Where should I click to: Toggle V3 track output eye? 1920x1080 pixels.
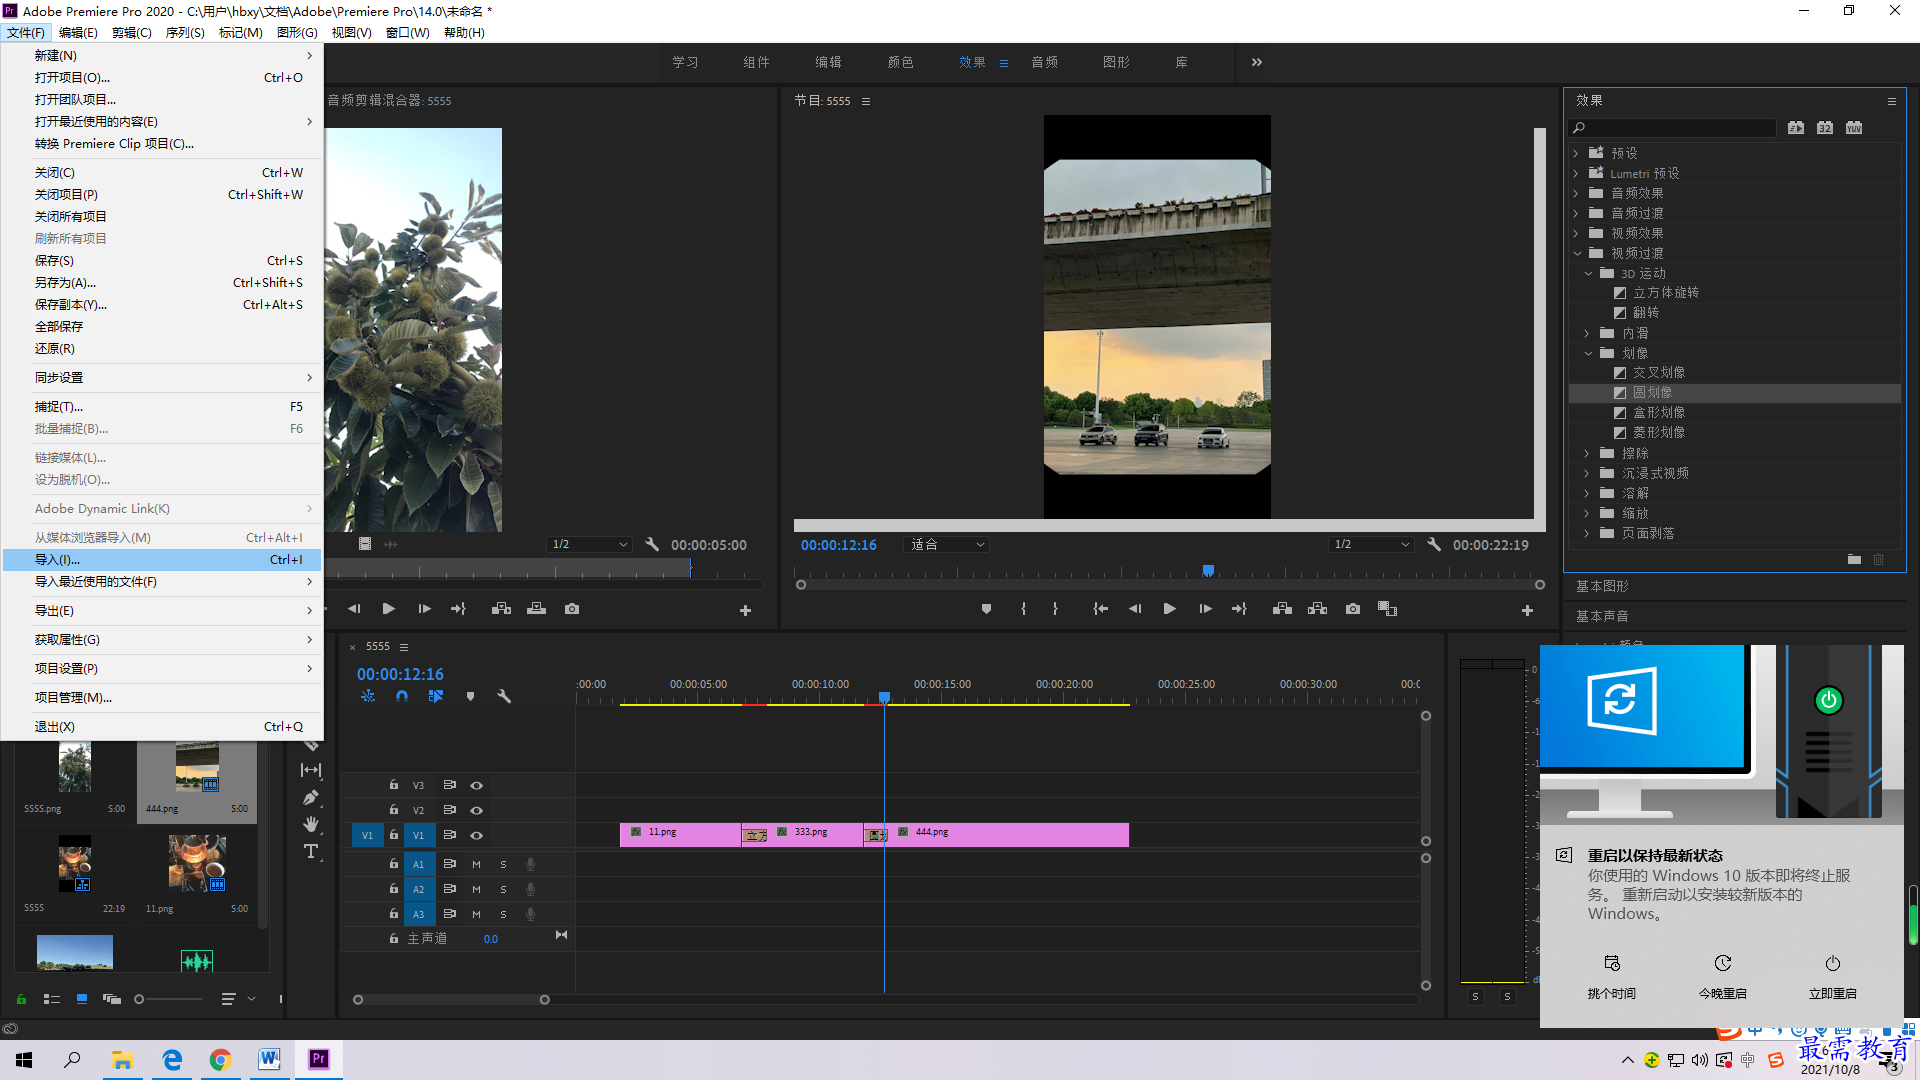tap(477, 785)
